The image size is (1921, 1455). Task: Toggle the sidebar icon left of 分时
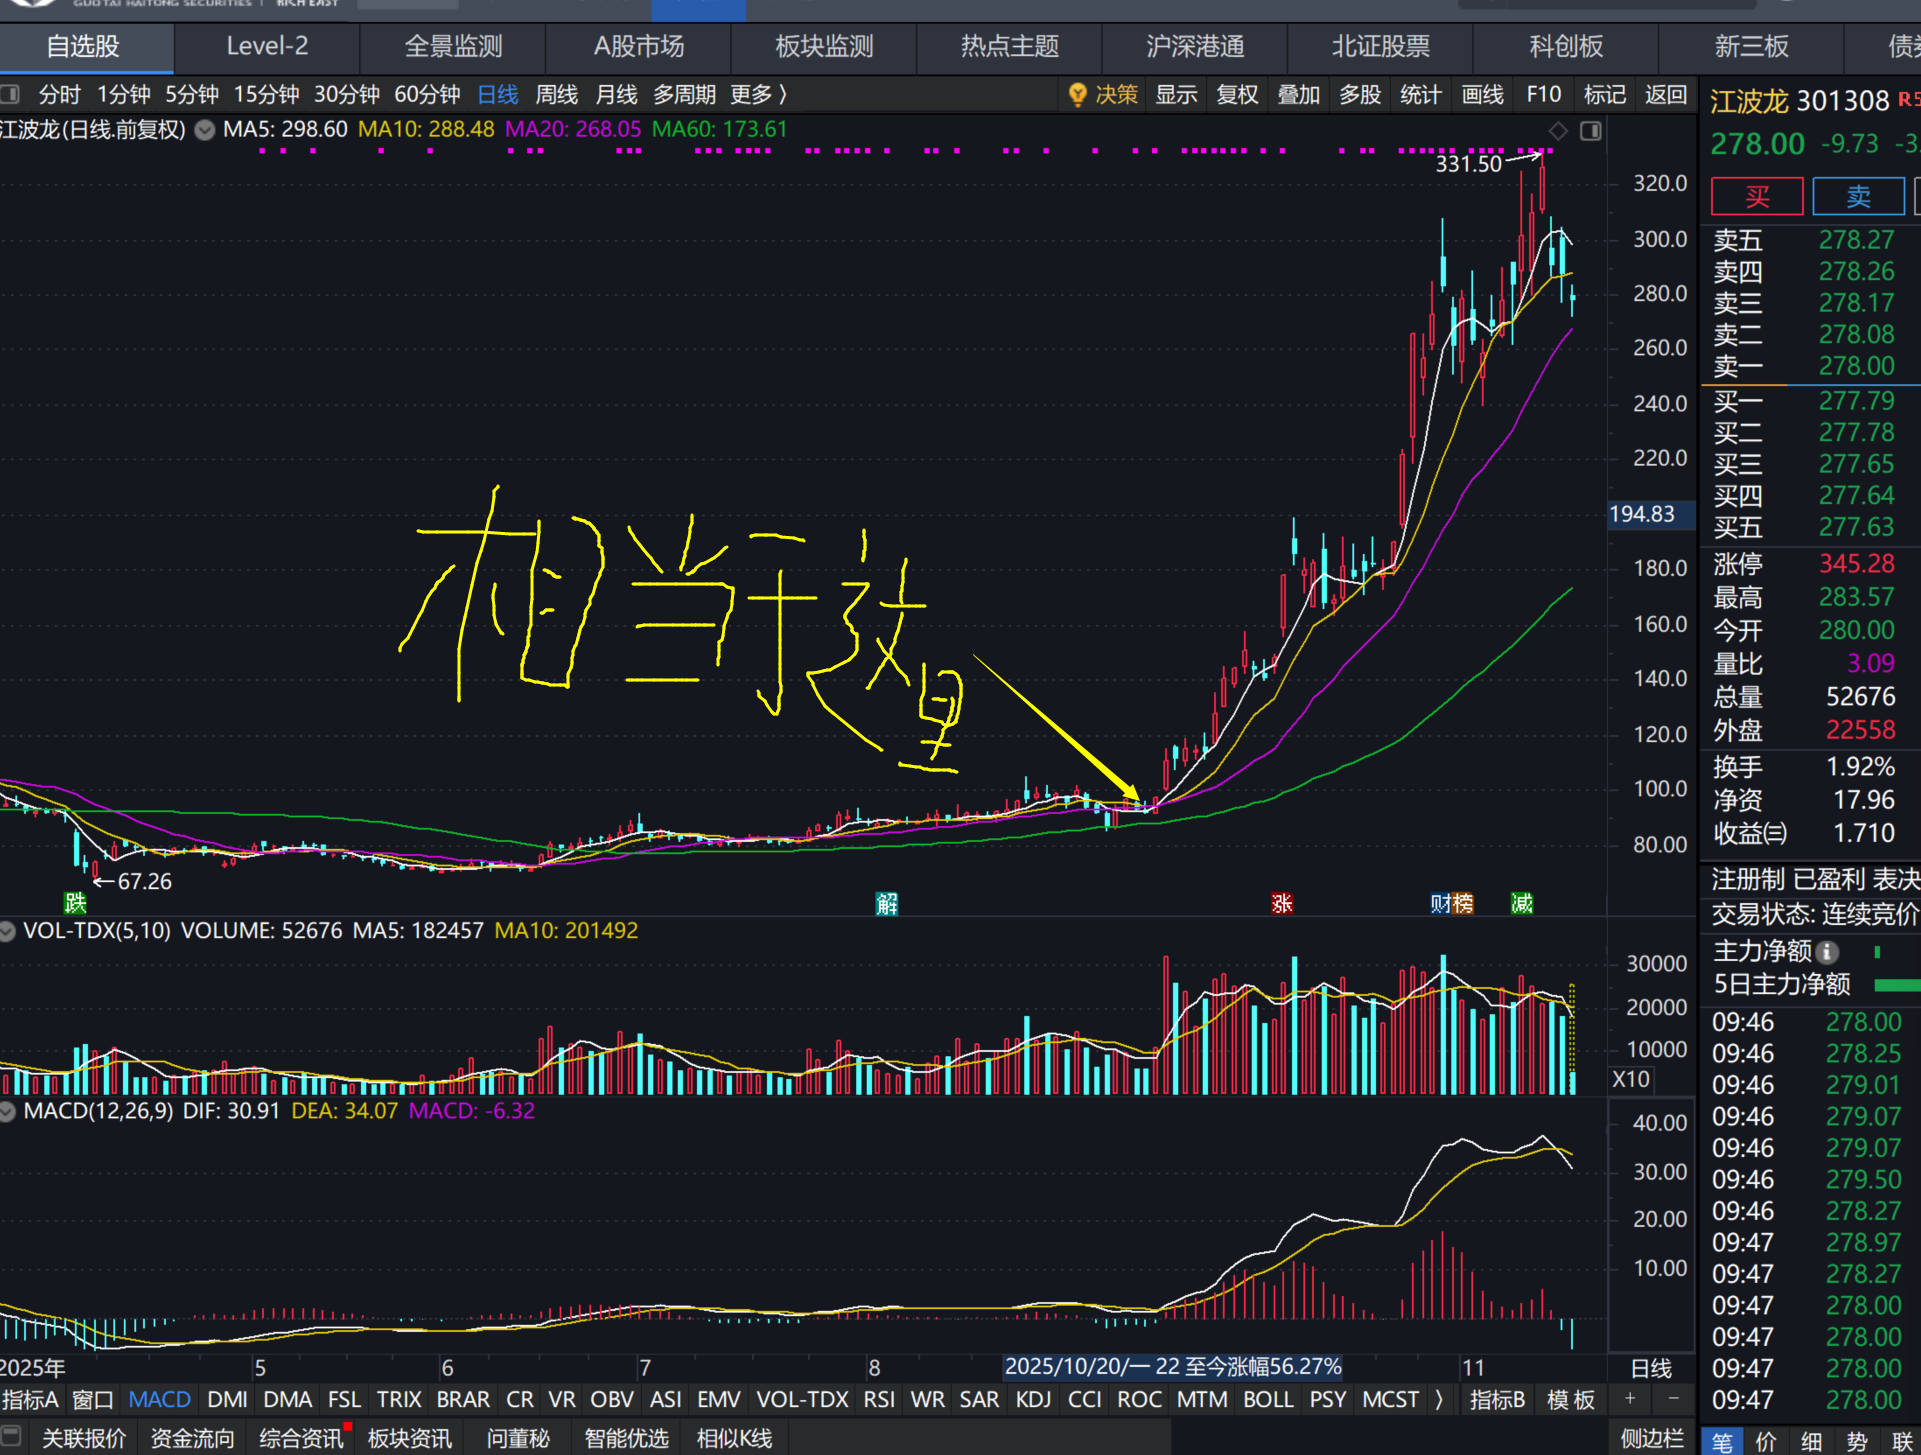(x=11, y=95)
